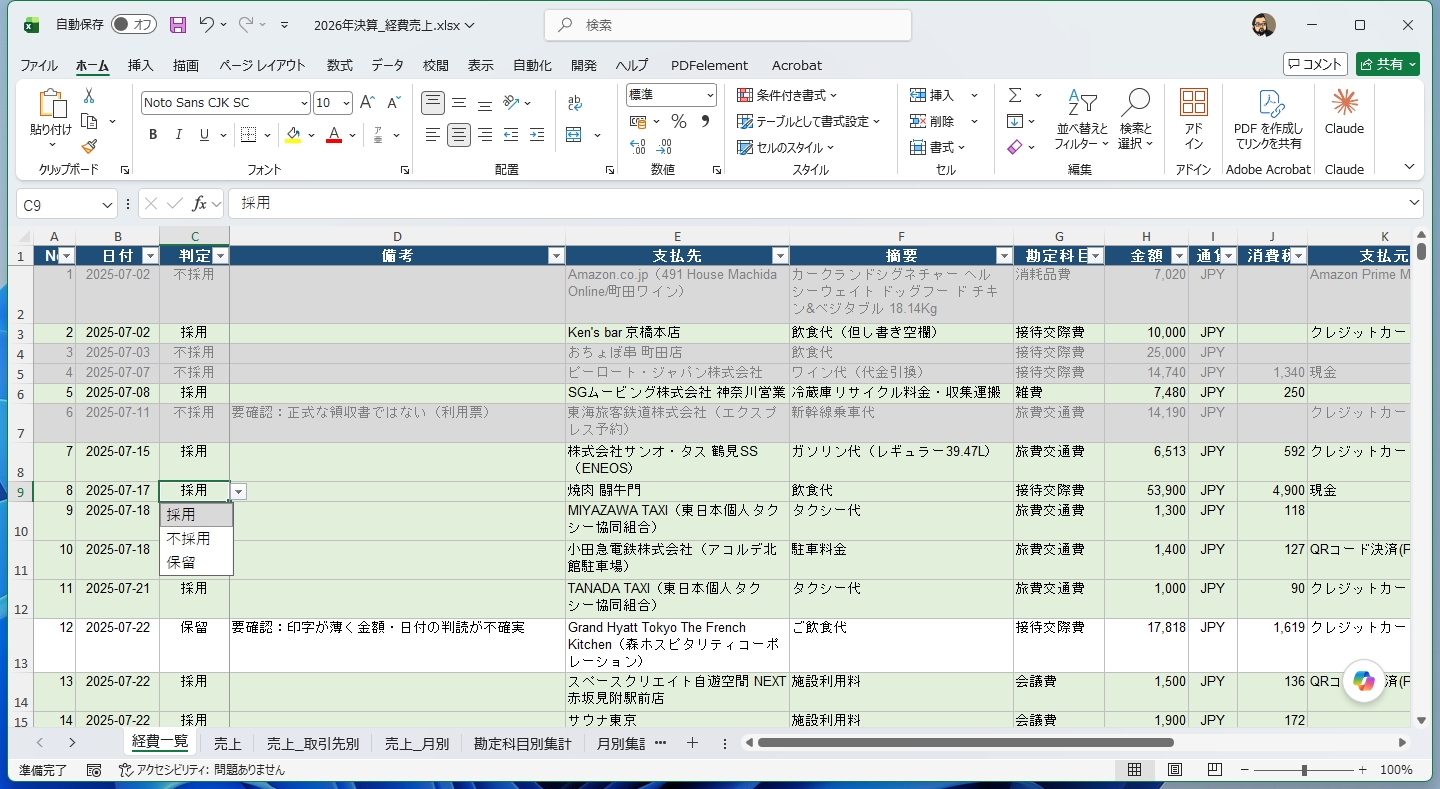Image resolution: width=1440 pixels, height=789 pixels.
Task: Click the font color A icon
Action: (334, 135)
